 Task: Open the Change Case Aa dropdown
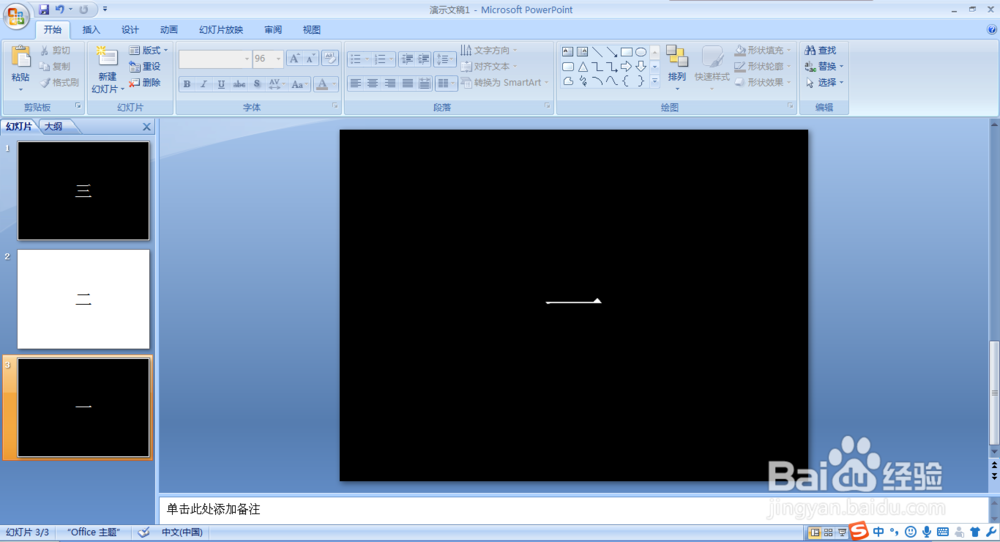[298, 84]
